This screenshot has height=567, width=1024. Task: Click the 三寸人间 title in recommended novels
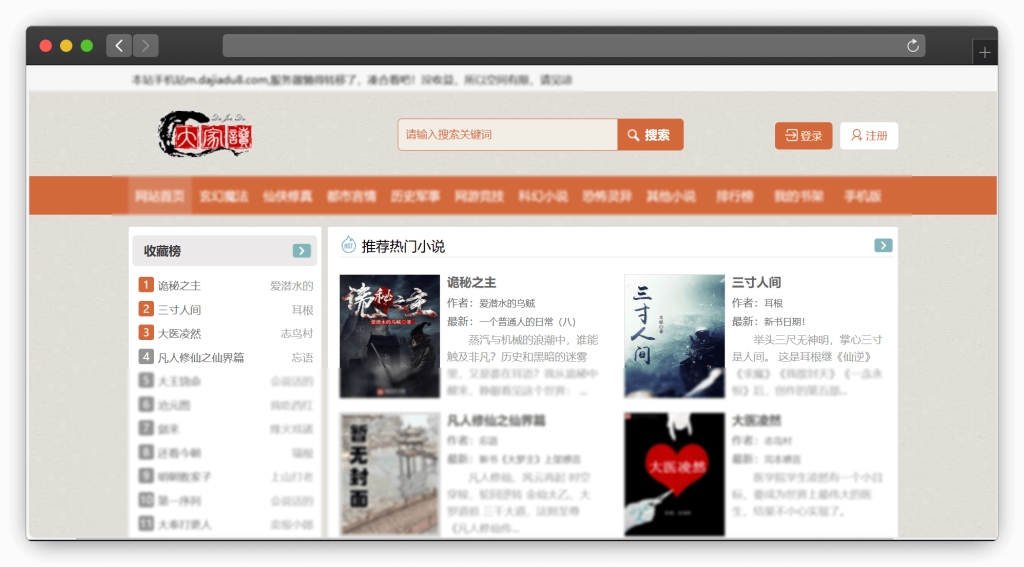coord(756,282)
